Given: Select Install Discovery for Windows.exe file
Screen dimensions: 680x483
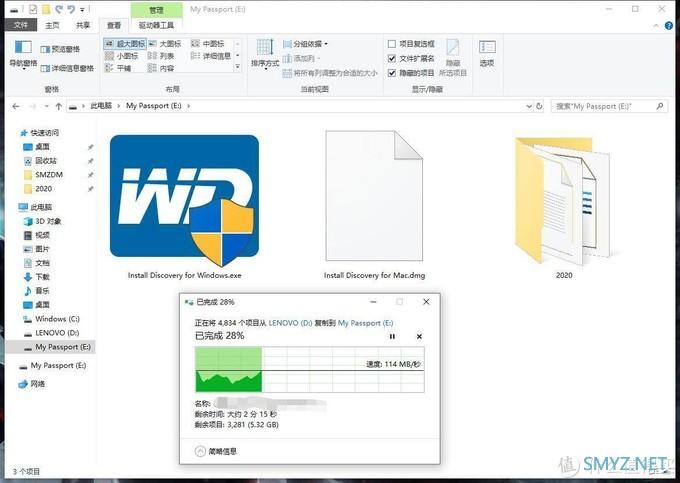Looking at the screenshot, I should [x=184, y=206].
